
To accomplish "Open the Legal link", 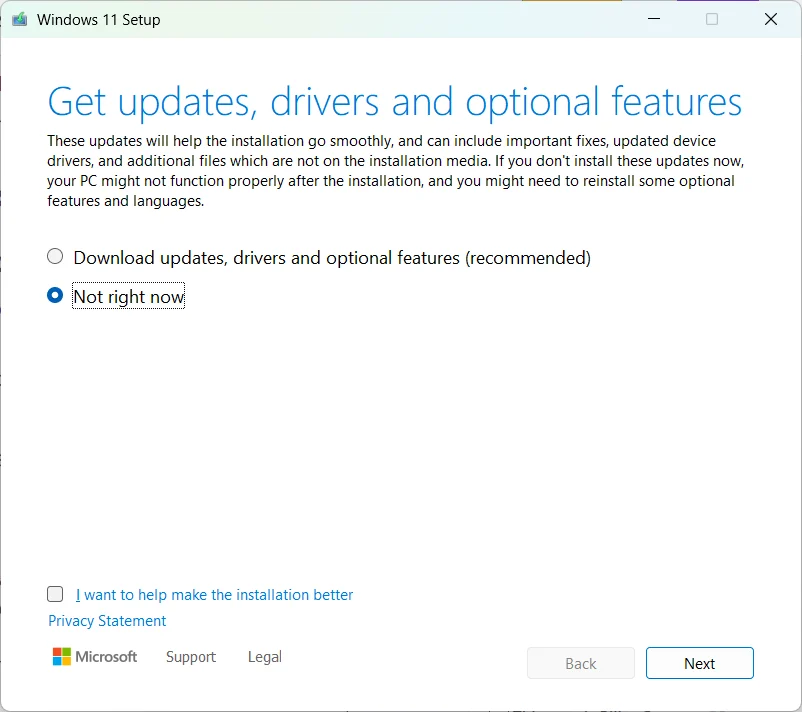I will click(264, 657).
